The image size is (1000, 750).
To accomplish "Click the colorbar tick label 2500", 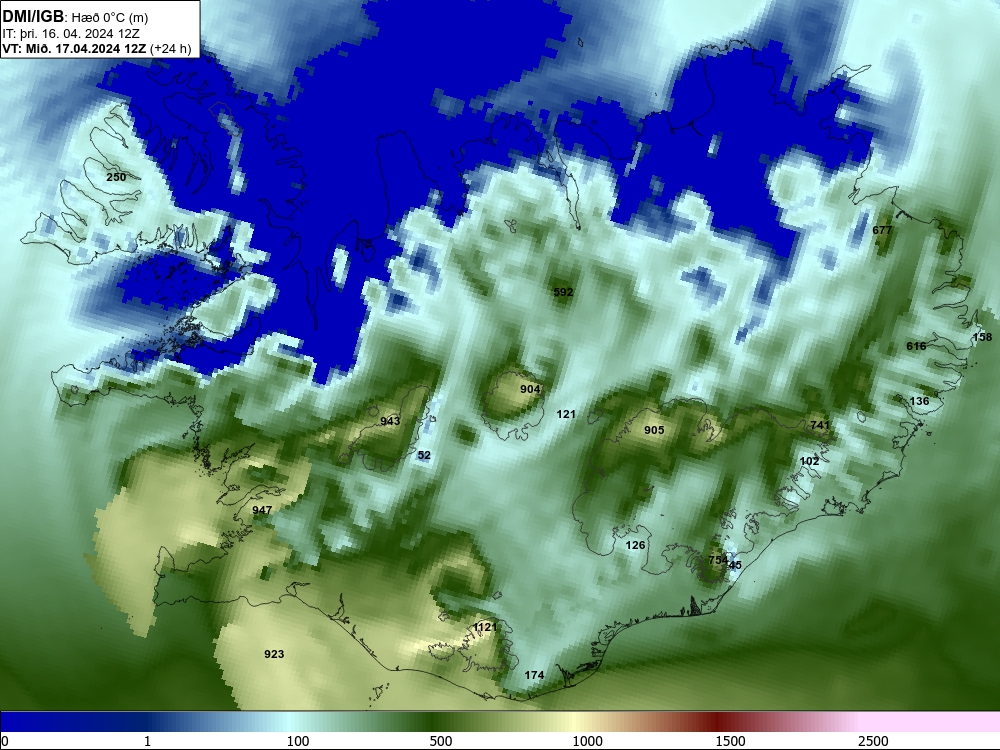I will pyautogui.click(x=873, y=741).
